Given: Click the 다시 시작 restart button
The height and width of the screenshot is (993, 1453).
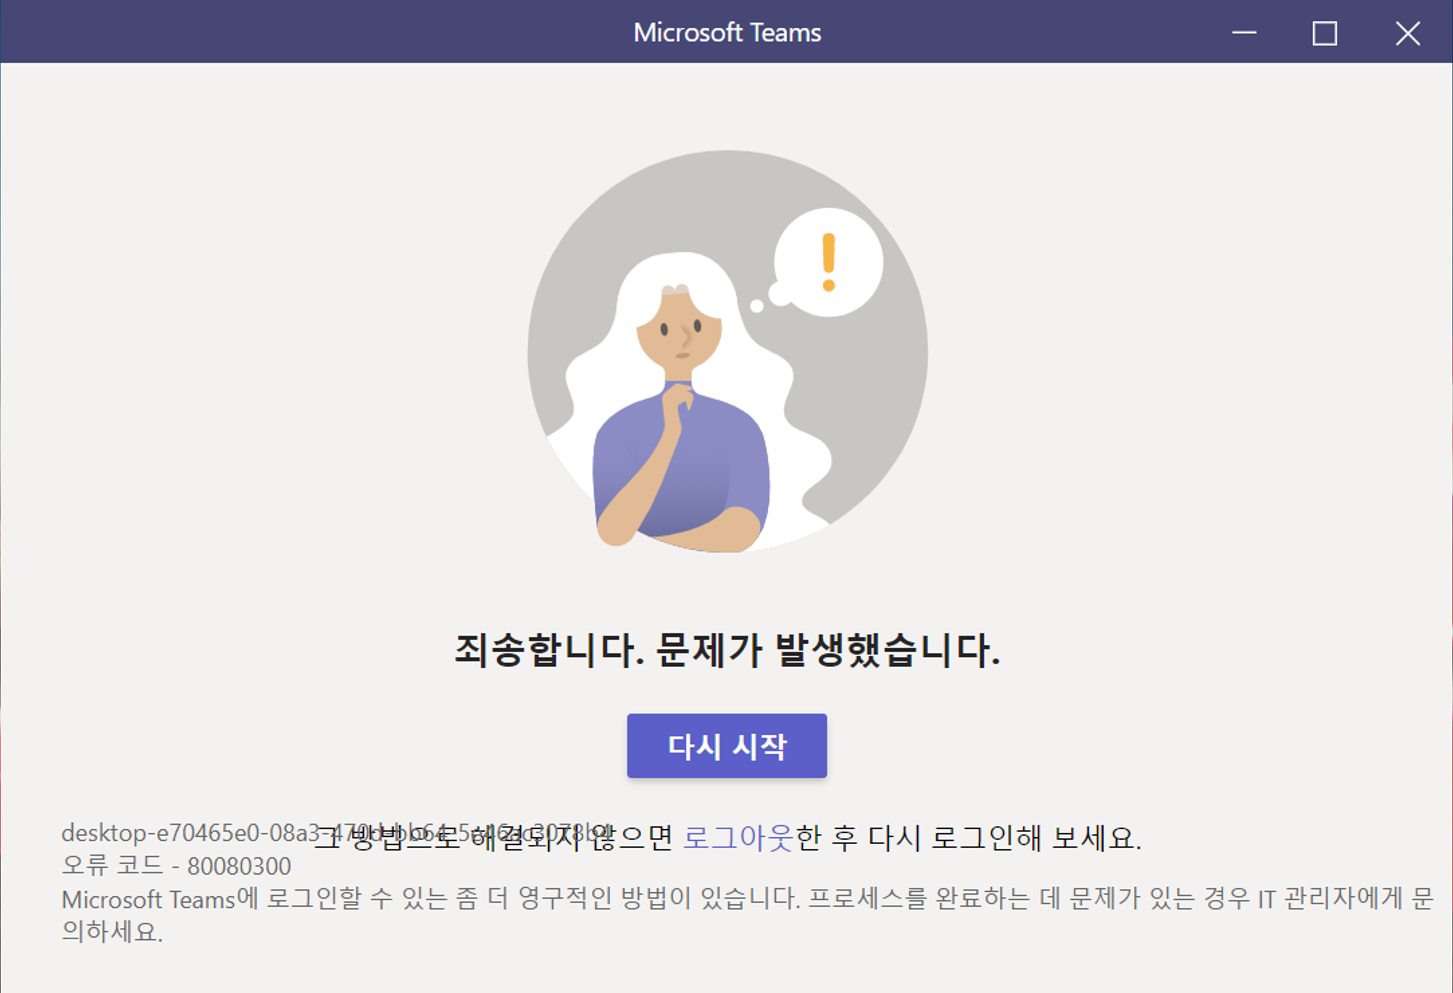Looking at the screenshot, I should 727,746.
